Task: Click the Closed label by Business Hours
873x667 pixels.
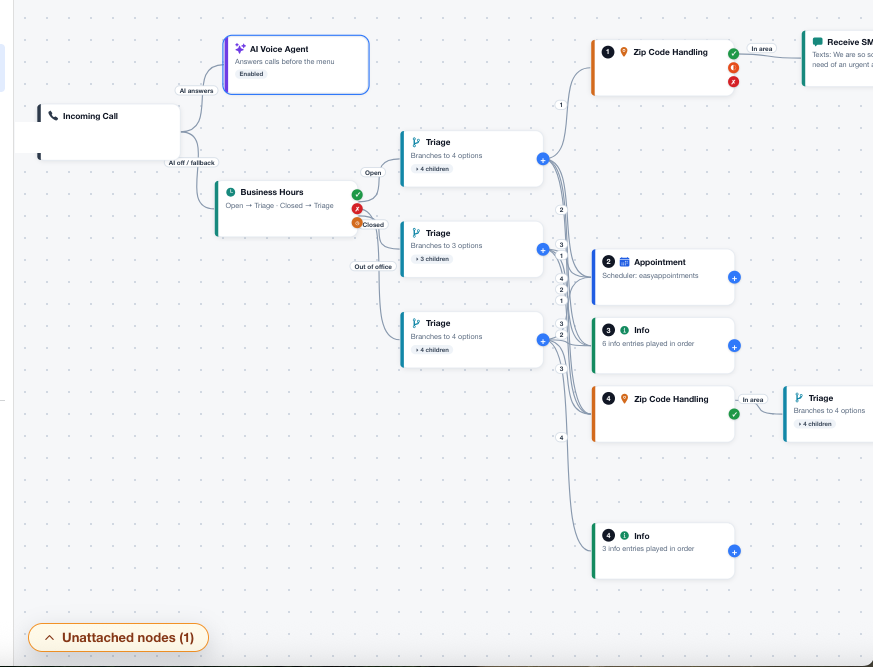Action: (x=373, y=225)
